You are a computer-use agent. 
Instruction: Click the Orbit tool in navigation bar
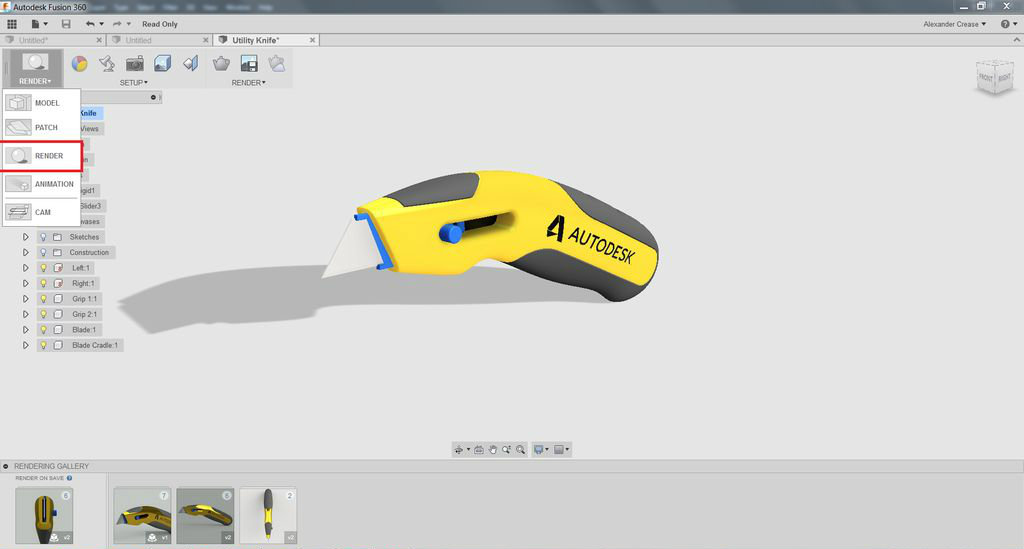pyautogui.click(x=459, y=450)
